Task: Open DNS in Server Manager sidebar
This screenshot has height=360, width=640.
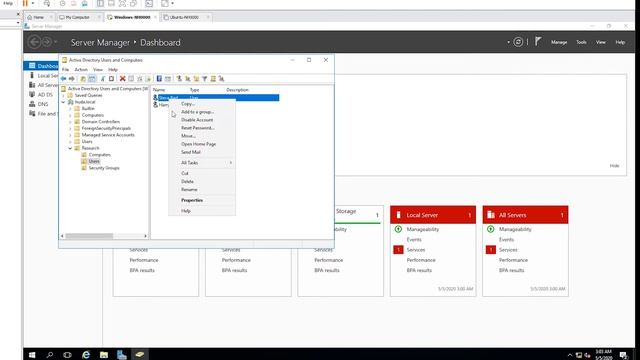Action: (43, 104)
